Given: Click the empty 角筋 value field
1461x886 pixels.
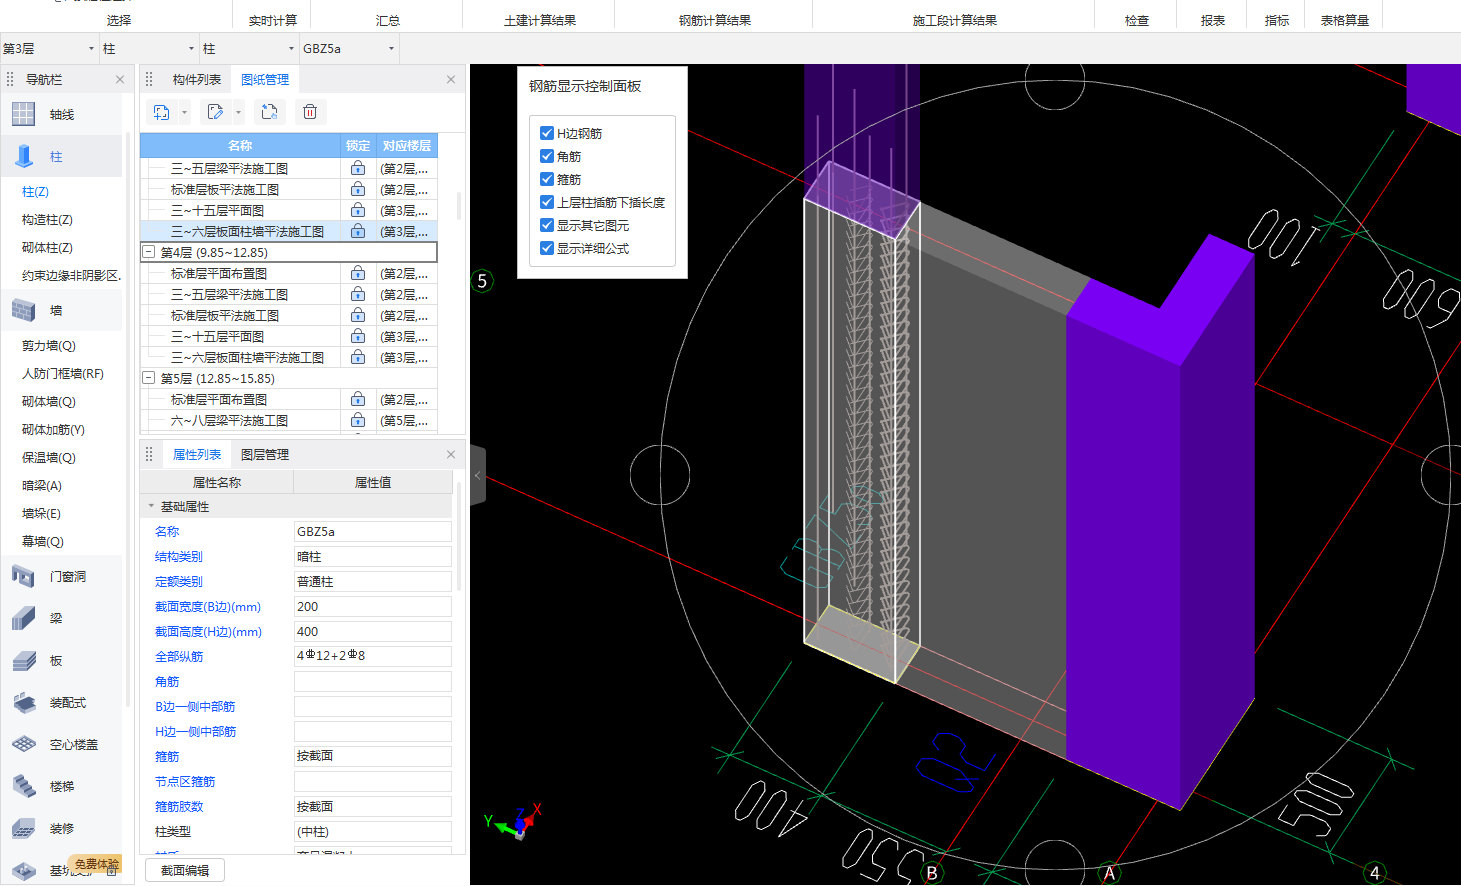Looking at the screenshot, I should coord(372,681).
